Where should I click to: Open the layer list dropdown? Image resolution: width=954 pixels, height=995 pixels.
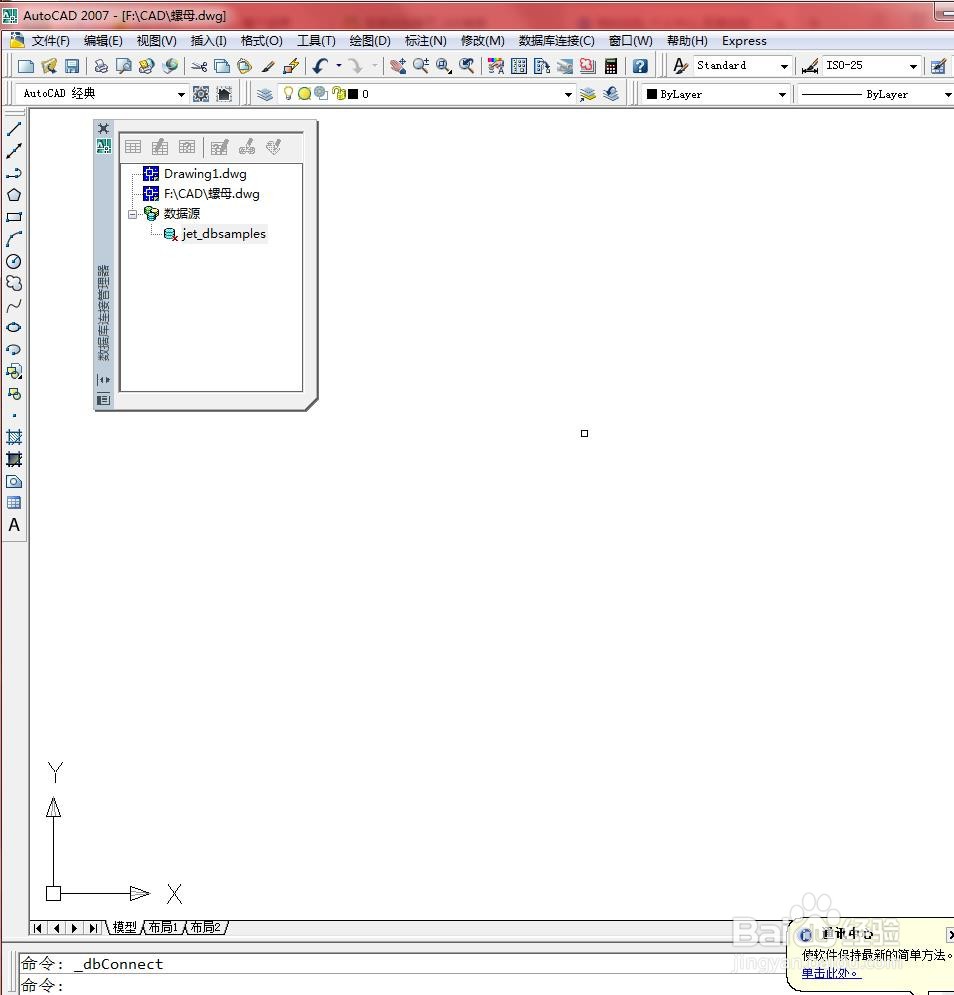point(568,95)
